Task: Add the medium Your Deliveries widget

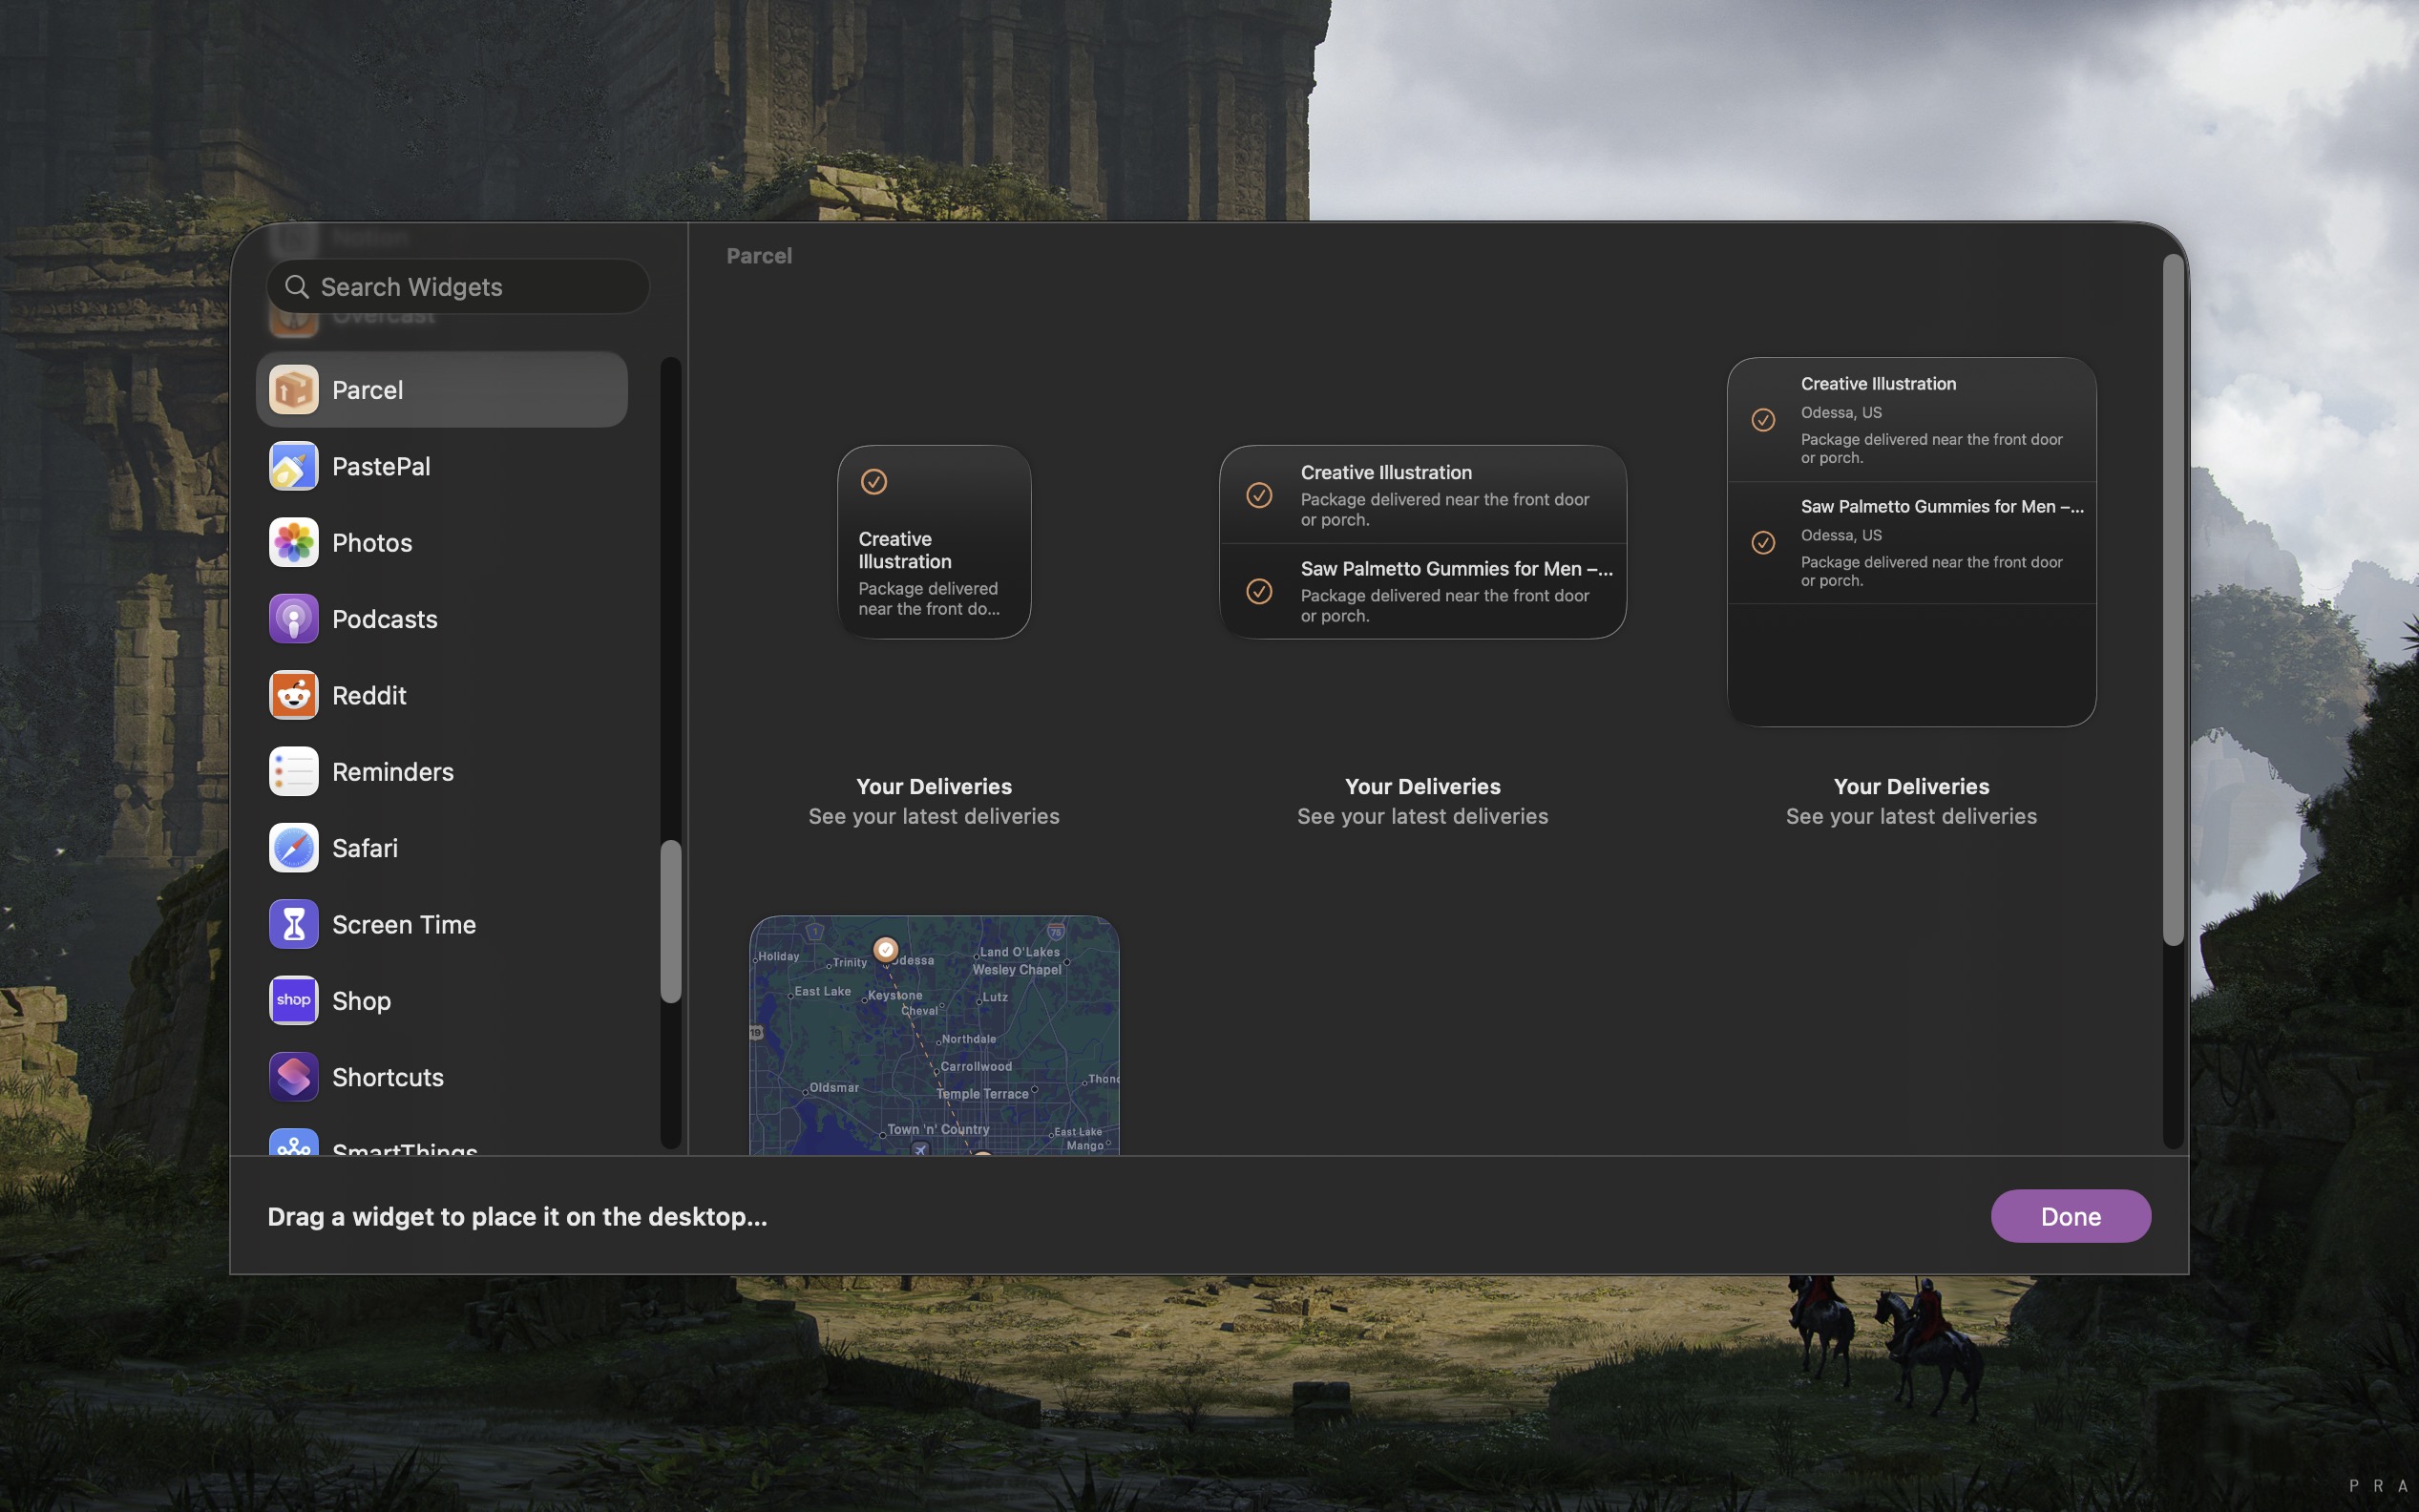Action: [1422, 542]
